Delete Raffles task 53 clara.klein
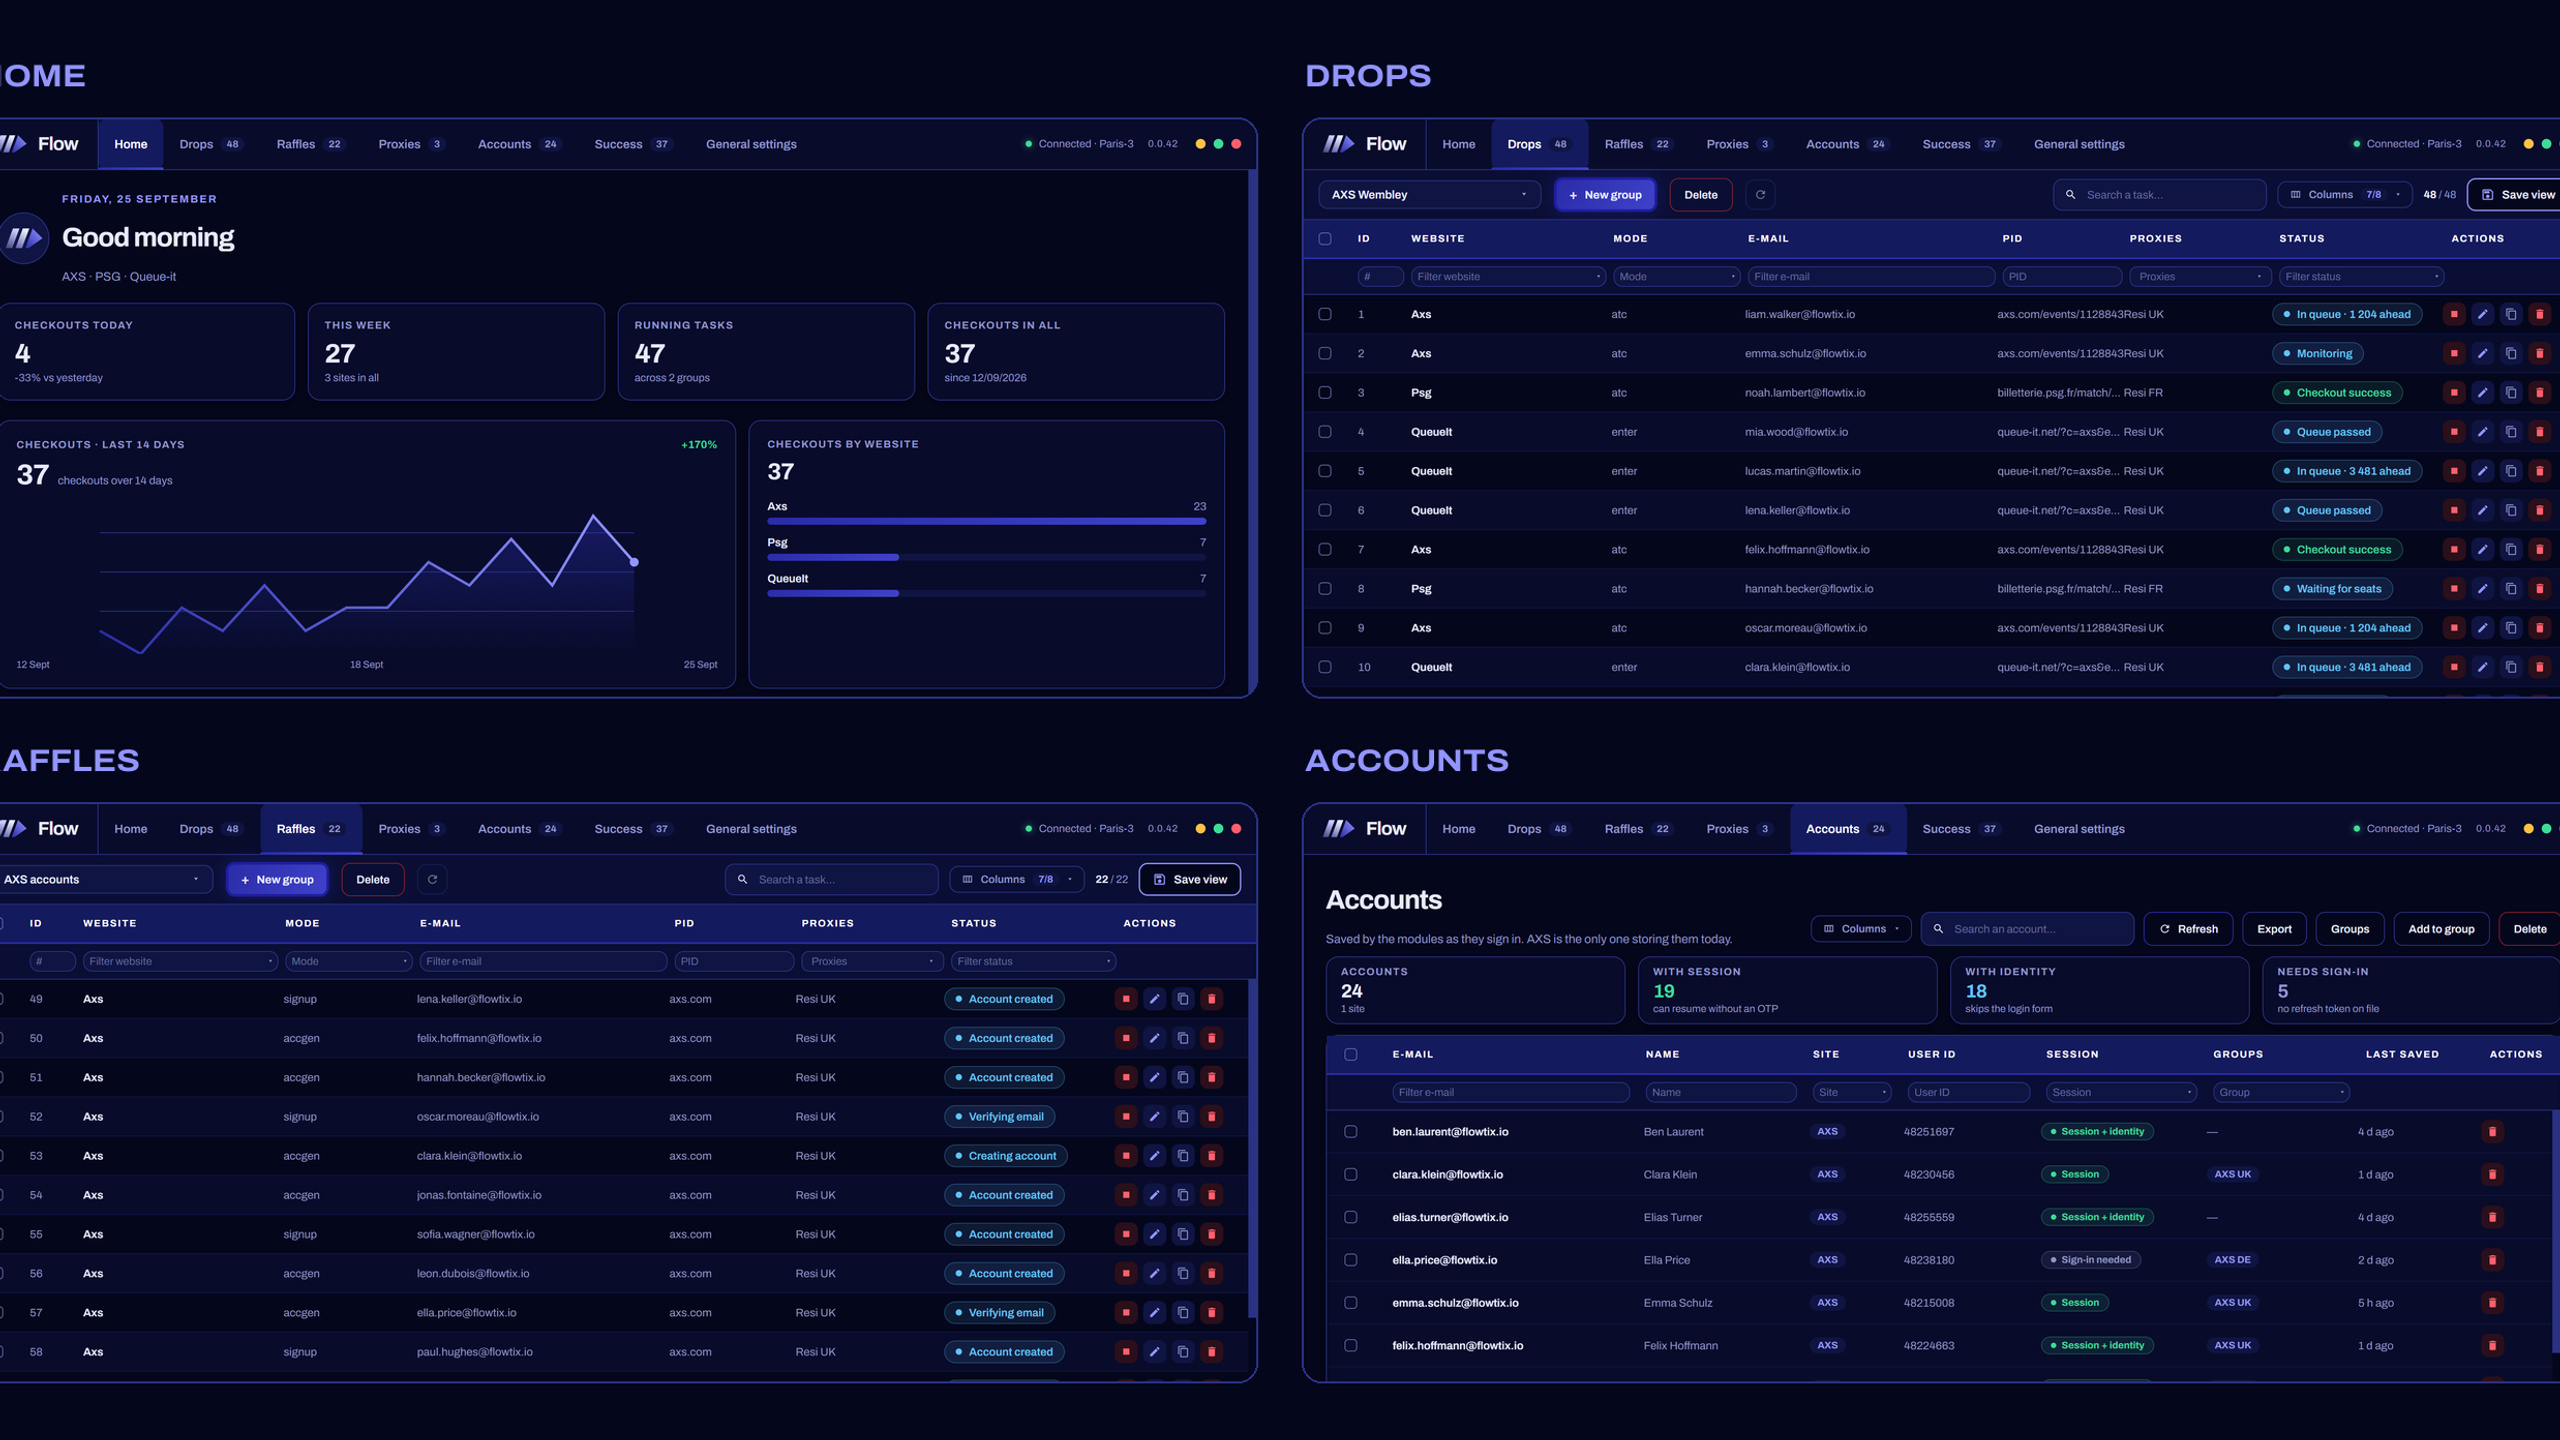 pos(1212,1156)
